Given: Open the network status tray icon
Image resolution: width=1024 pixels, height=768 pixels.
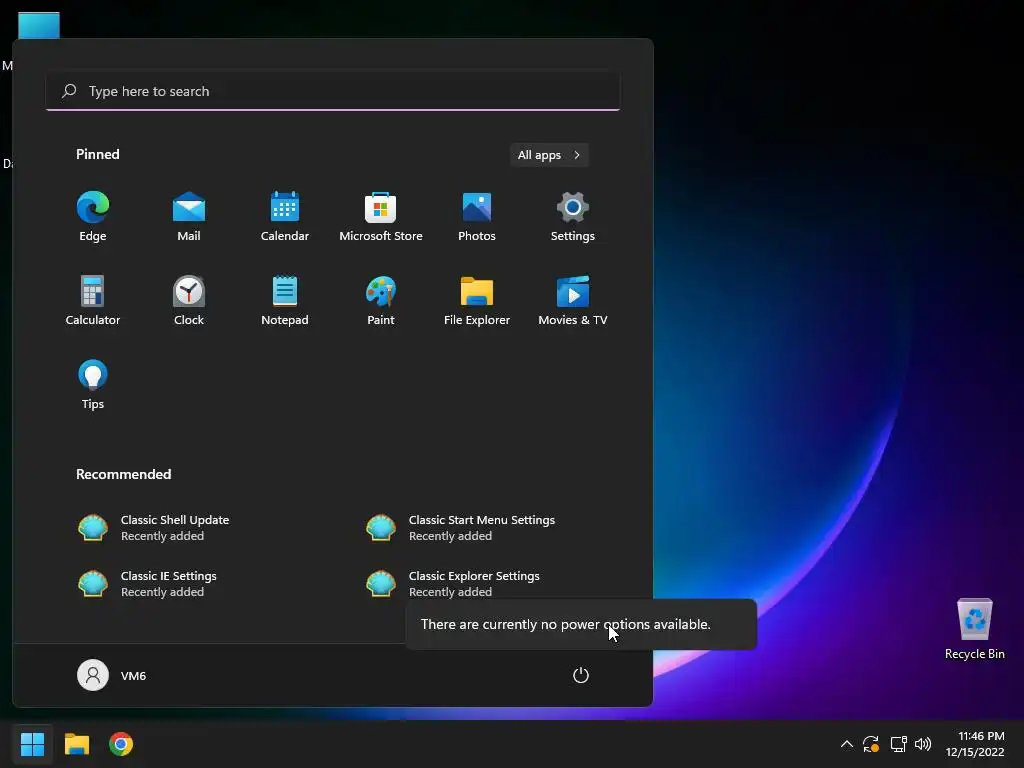Looking at the screenshot, I should click(x=899, y=744).
